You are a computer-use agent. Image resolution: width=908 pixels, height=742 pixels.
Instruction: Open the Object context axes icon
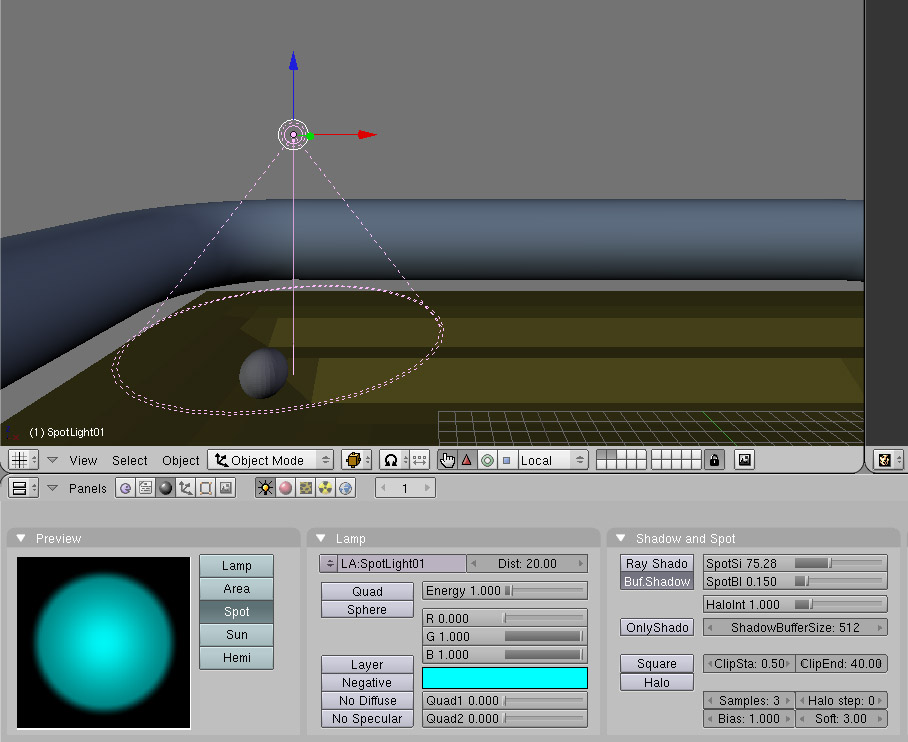185,488
